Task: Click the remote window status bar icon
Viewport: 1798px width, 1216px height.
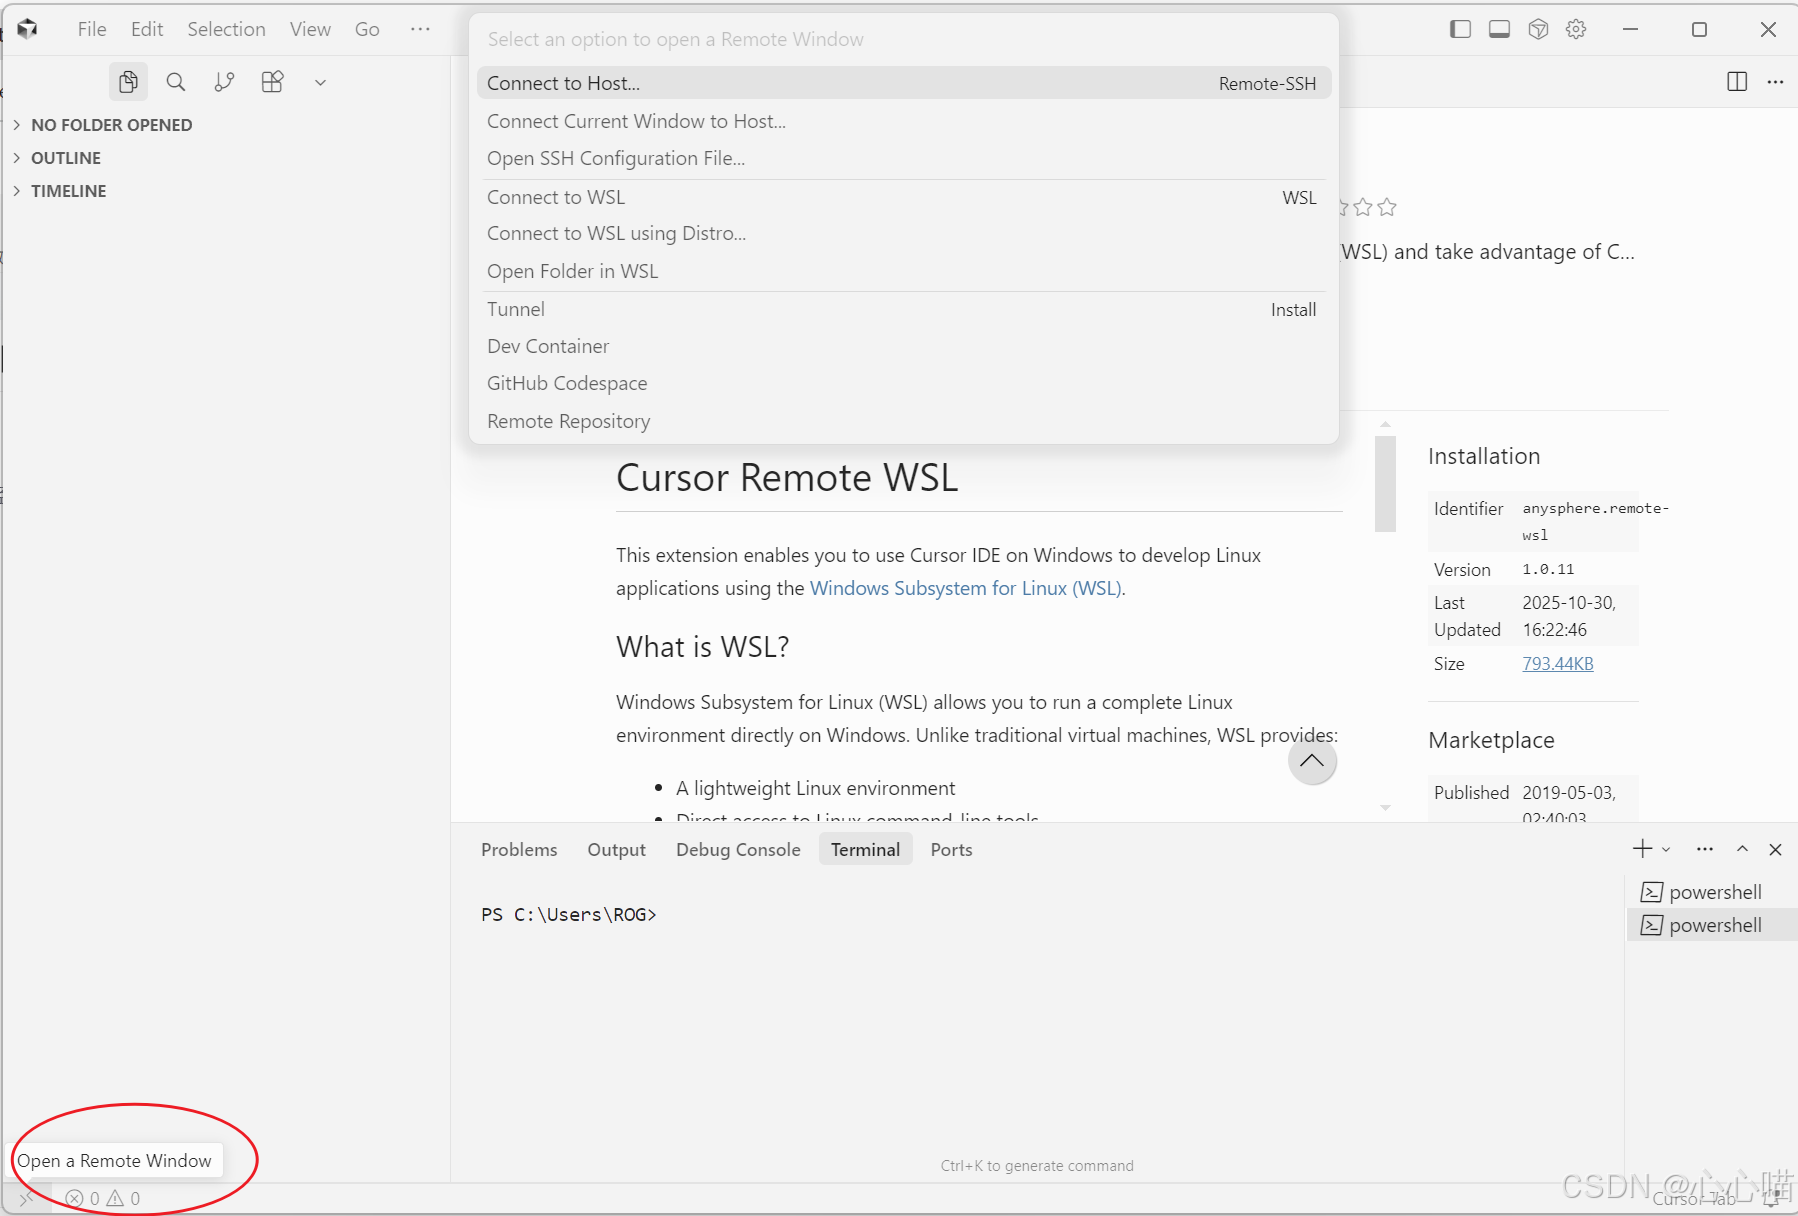Action: pos(26,1198)
